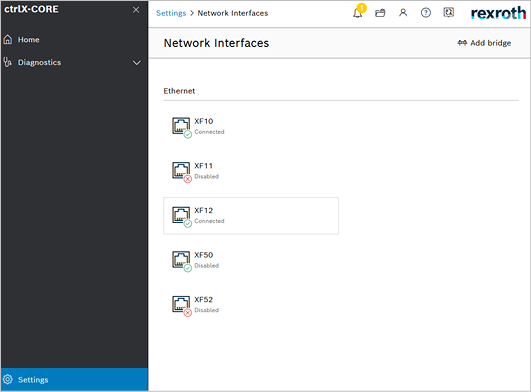Click the rexroth logo

pos(498,13)
